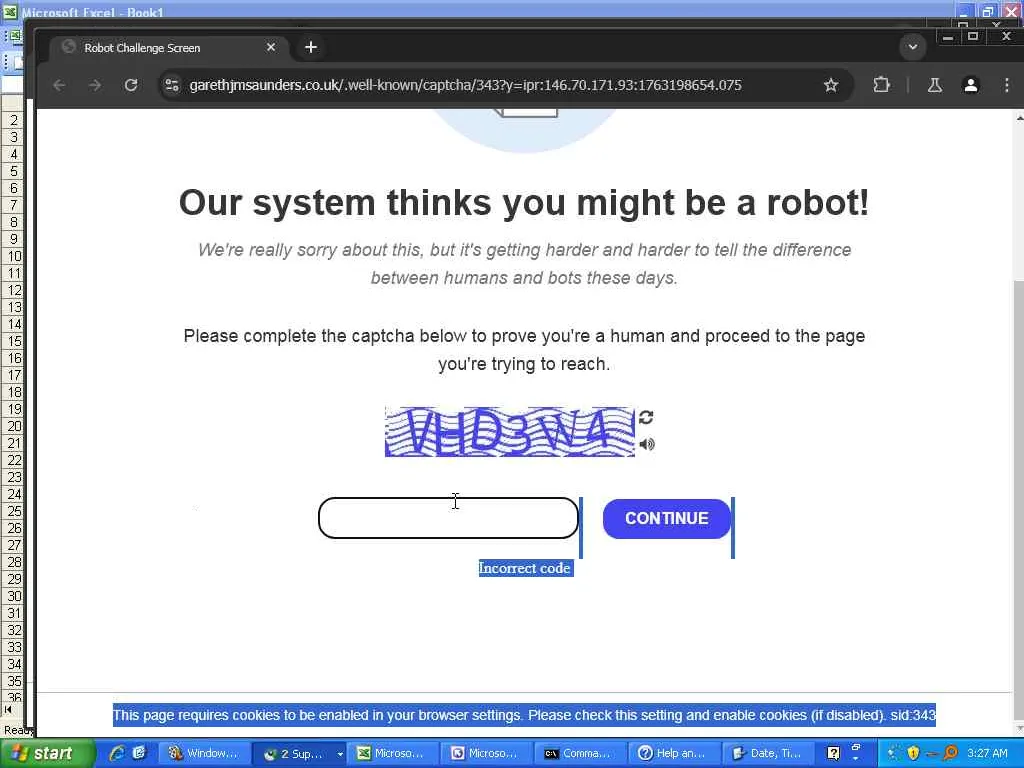Click the captcha code input field
The width and height of the screenshot is (1024, 768).
[x=448, y=518]
